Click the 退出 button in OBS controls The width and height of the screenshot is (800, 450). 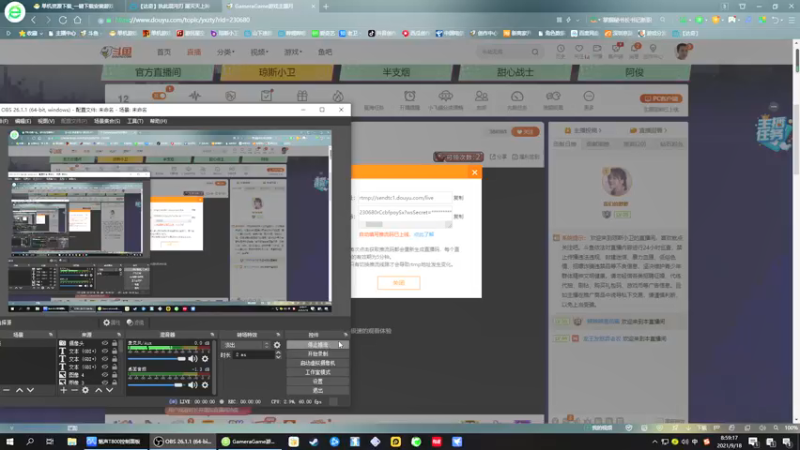coord(317,391)
